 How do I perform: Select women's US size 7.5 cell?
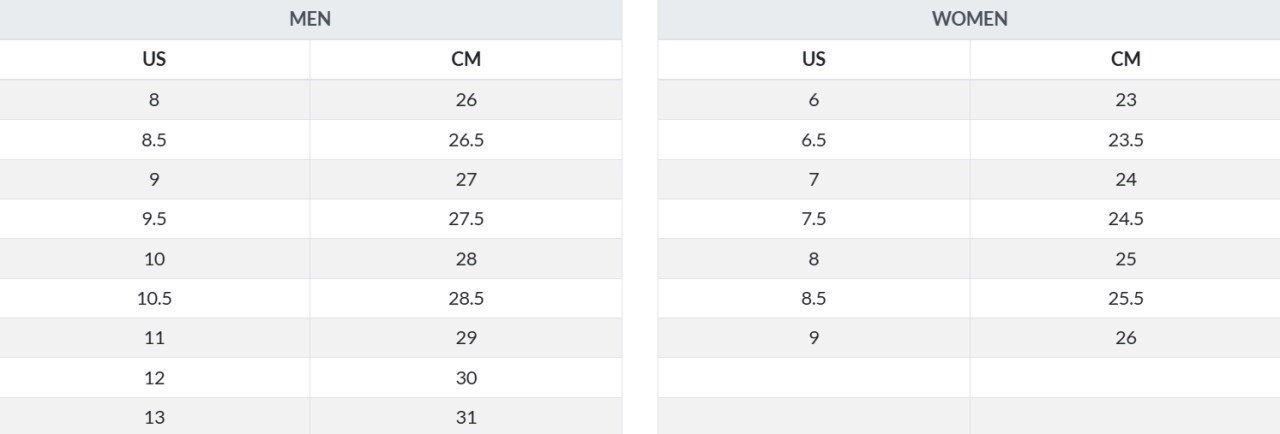(813, 219)
